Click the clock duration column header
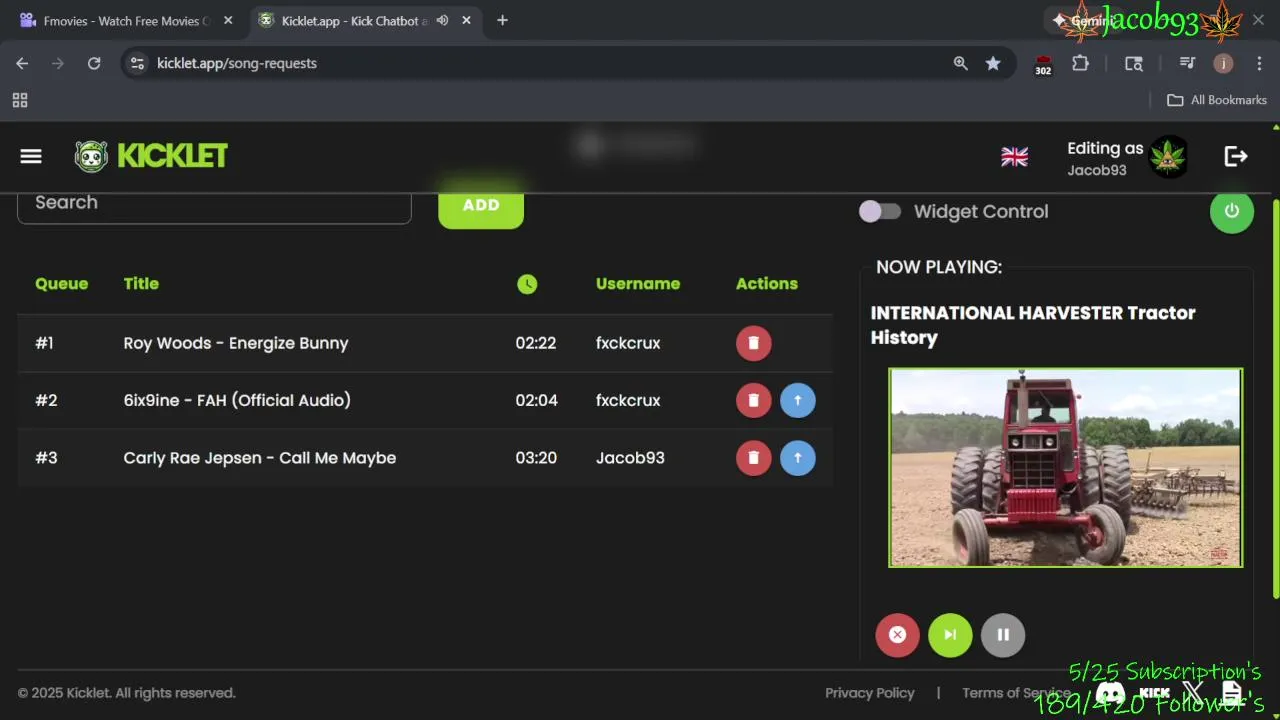Screen dimensions: 1280x720 527,284
